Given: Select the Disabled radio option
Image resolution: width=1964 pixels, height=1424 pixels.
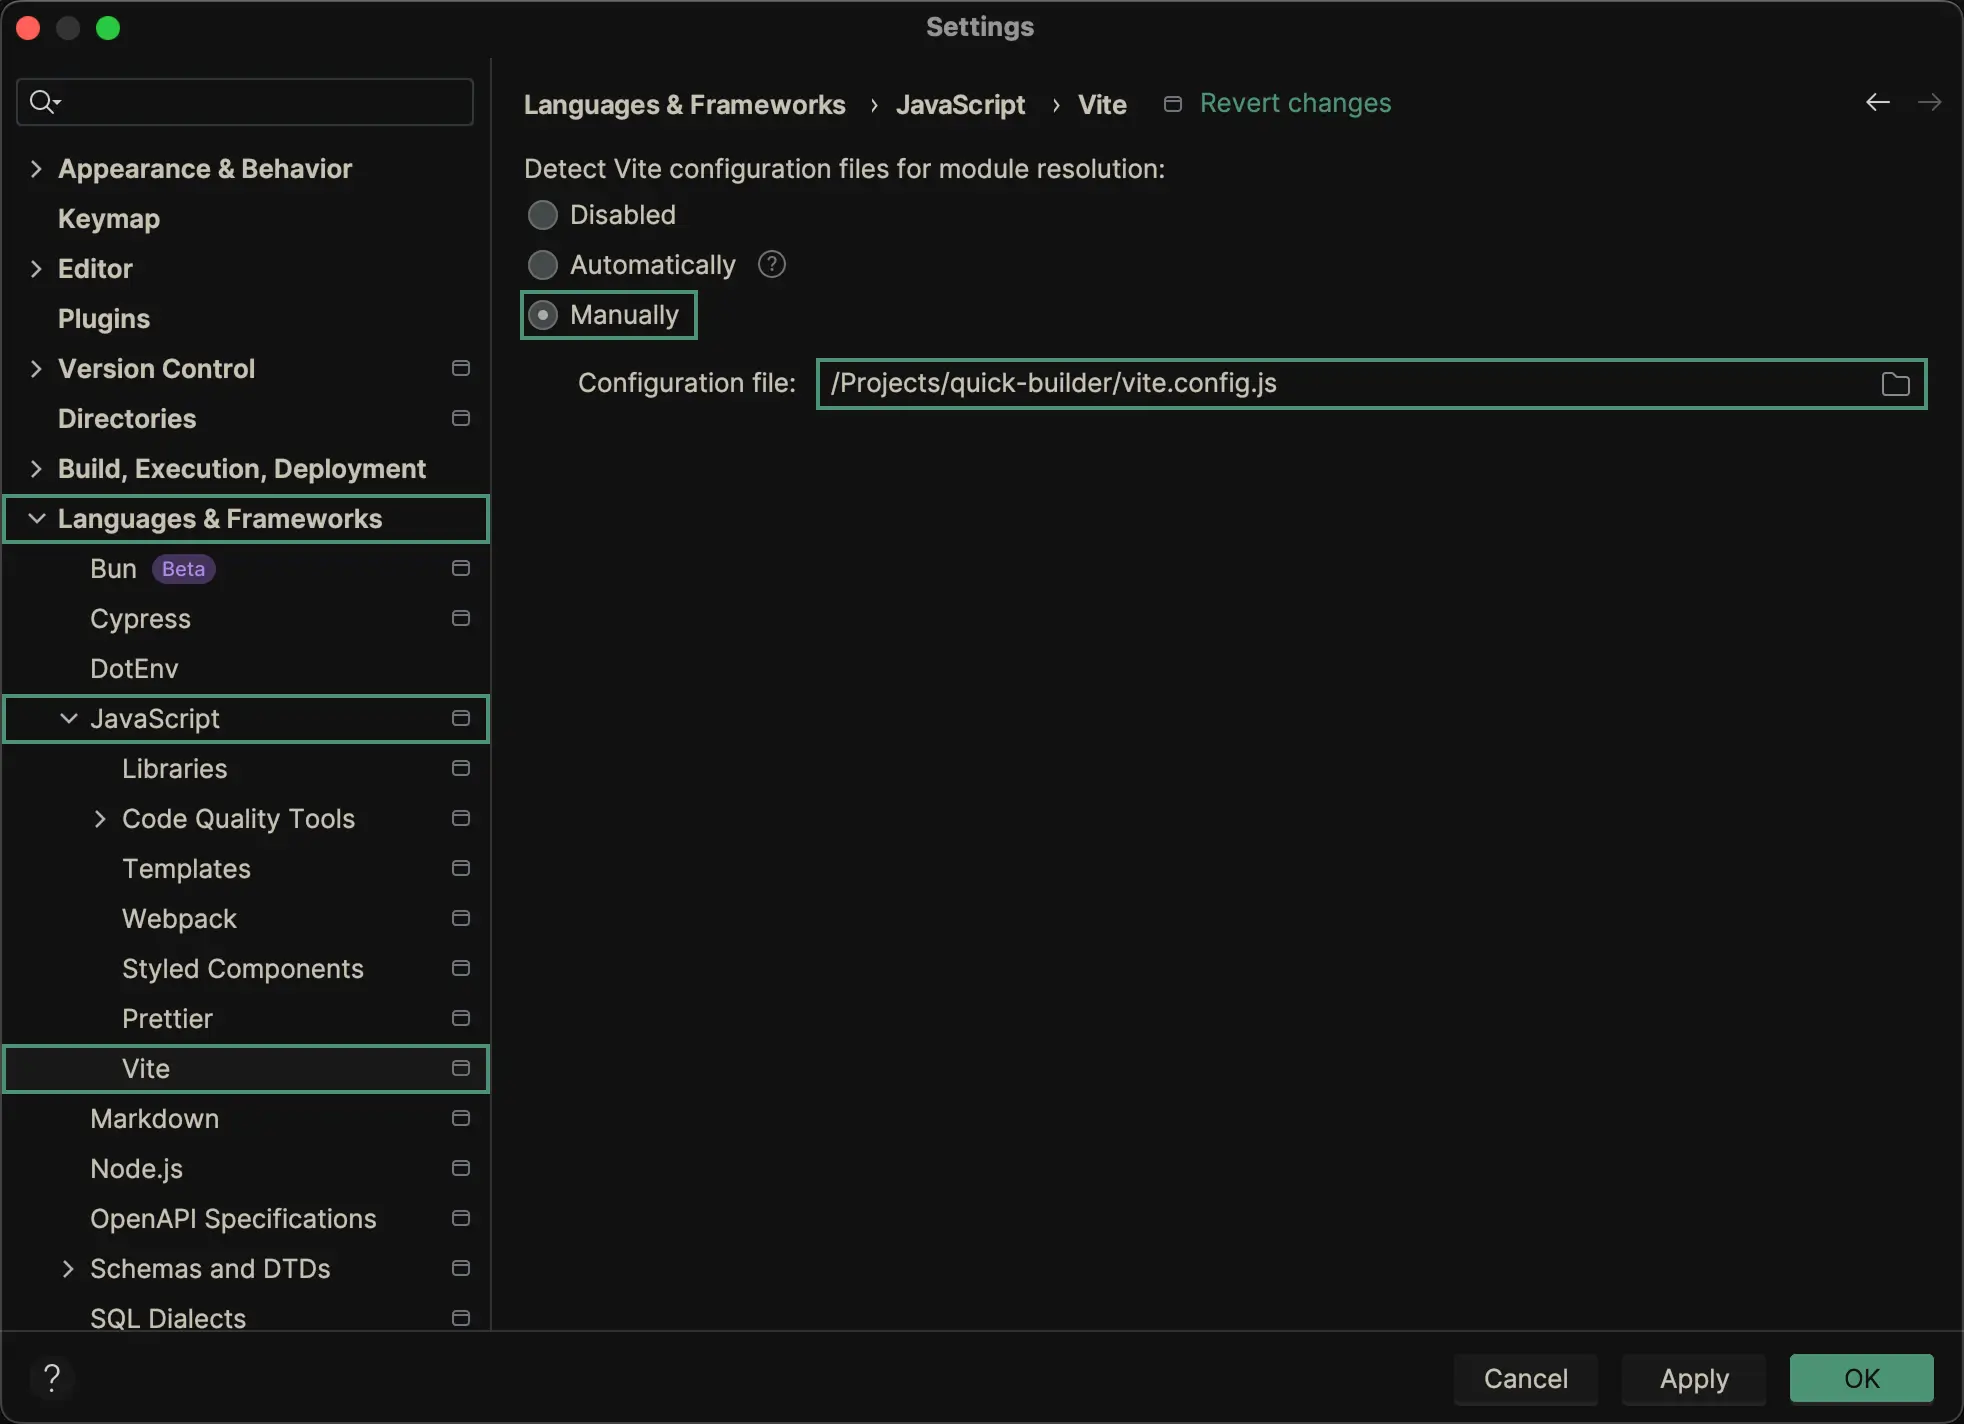Looking at the screenshot, I should click(x=543, y=215).
